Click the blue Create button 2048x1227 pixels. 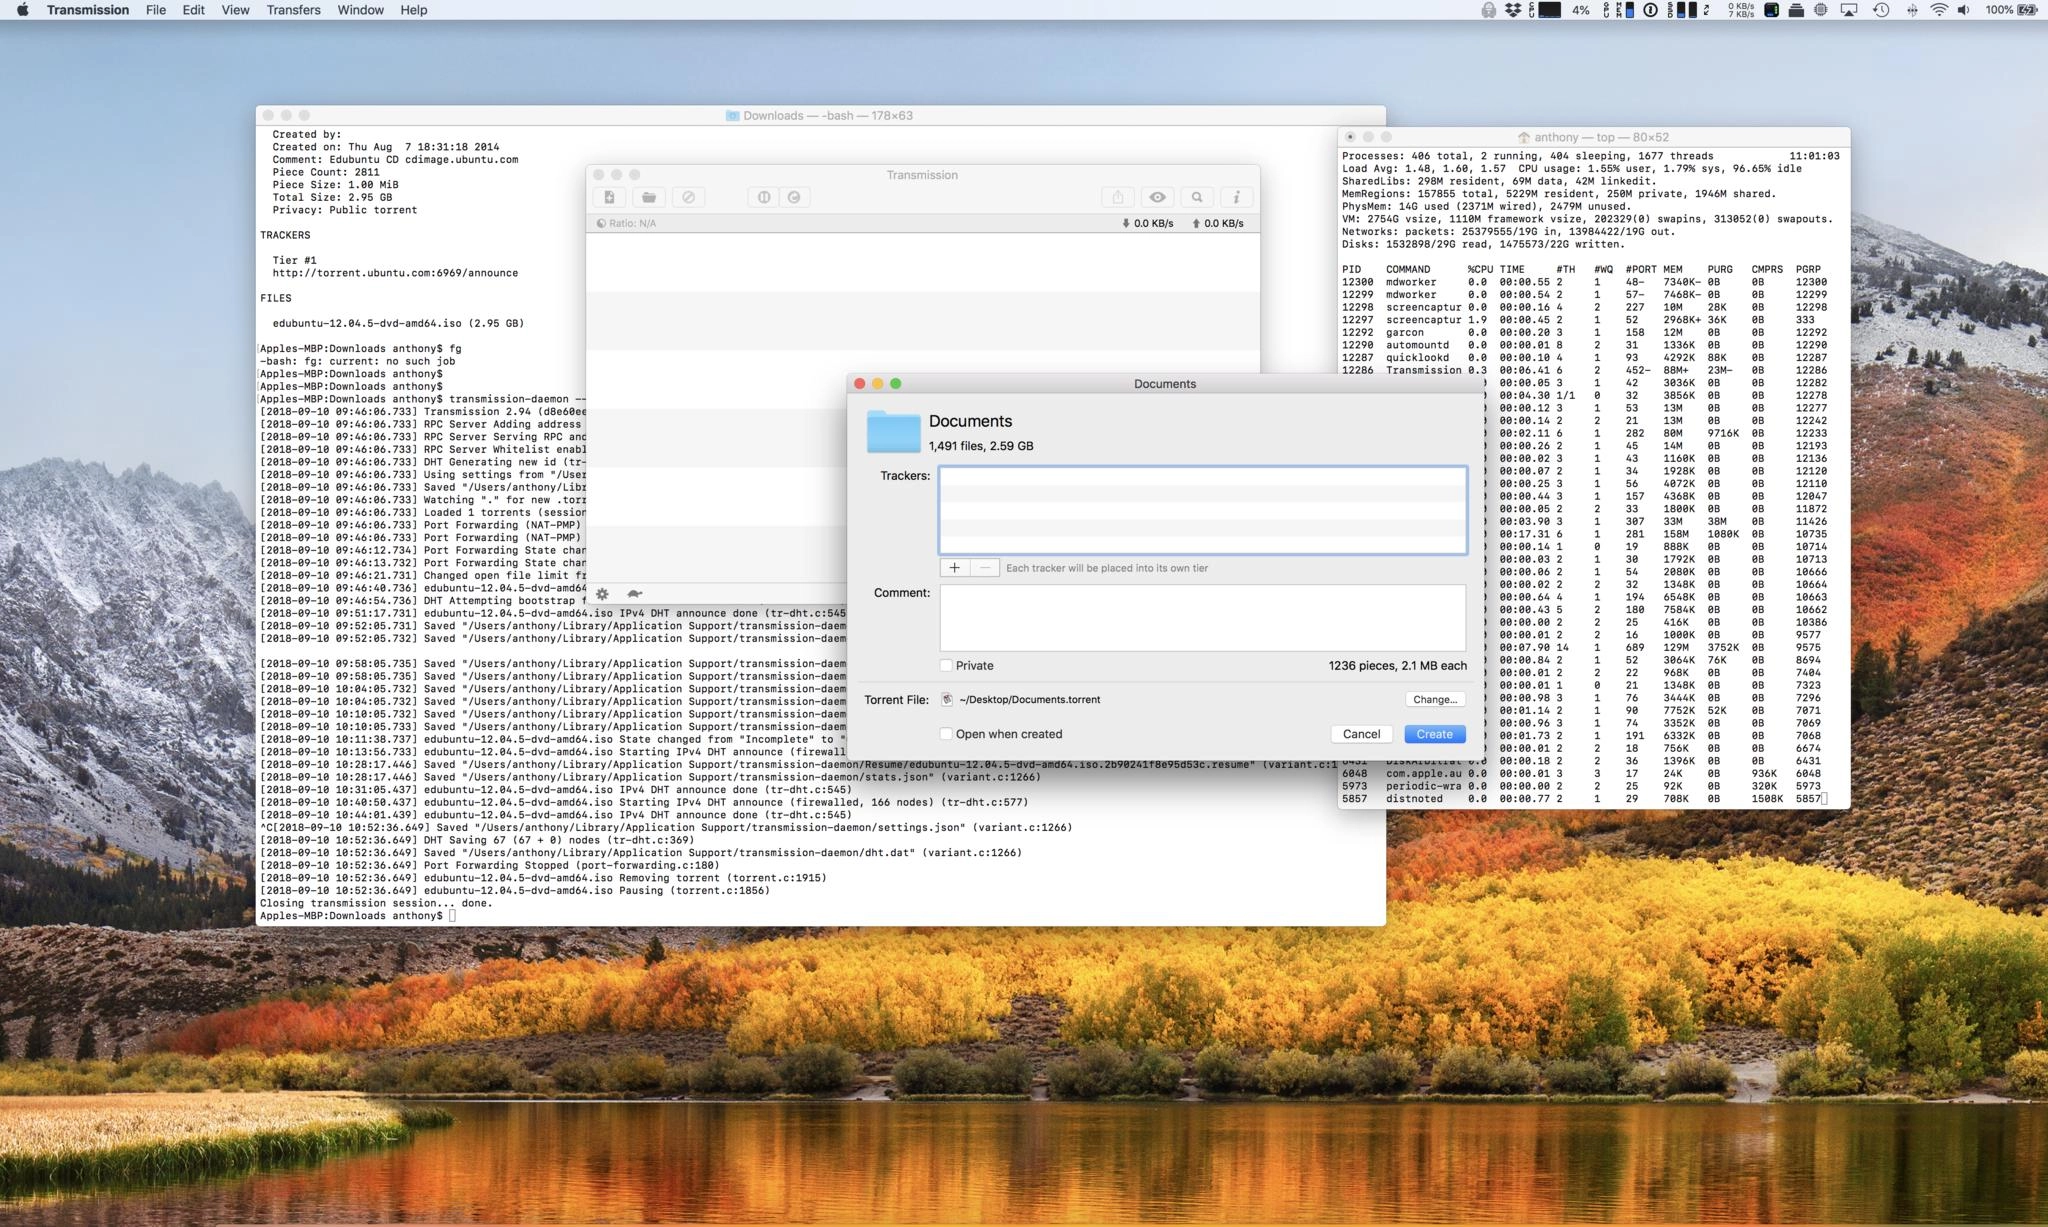coord(1434,734)
